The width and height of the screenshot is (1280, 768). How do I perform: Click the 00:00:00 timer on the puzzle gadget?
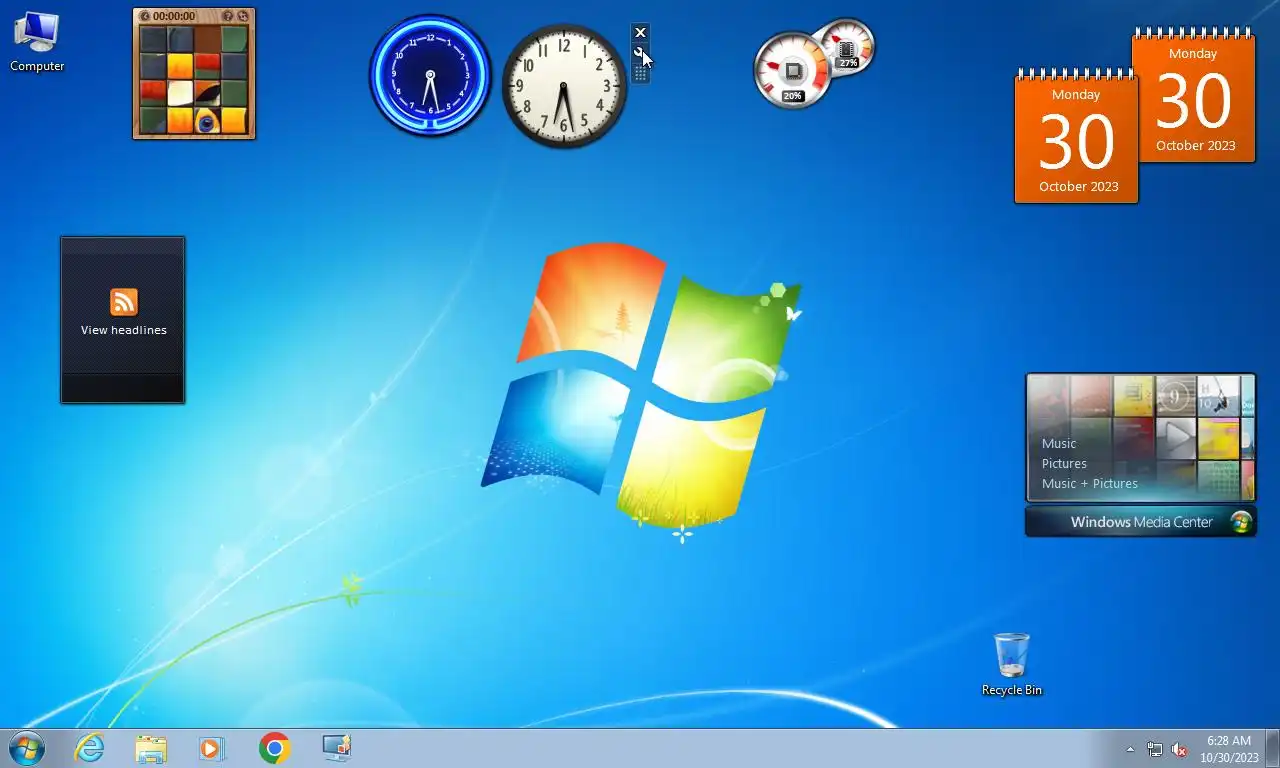coord(174,16)
